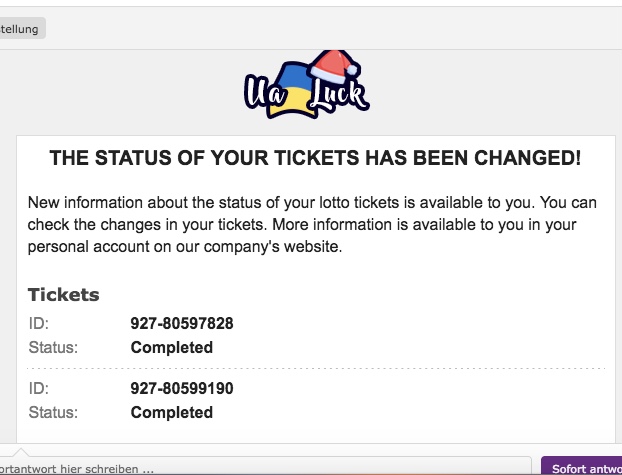Click the purple 'Sofort antworten' button

pyautogui.click(x=582, y=466)
